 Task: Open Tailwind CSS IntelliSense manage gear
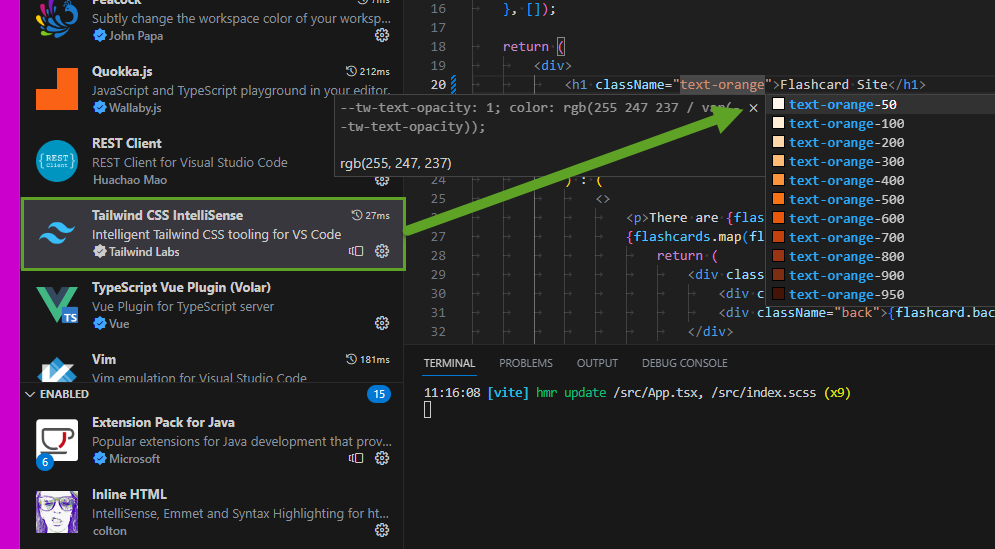click(381, 251)
